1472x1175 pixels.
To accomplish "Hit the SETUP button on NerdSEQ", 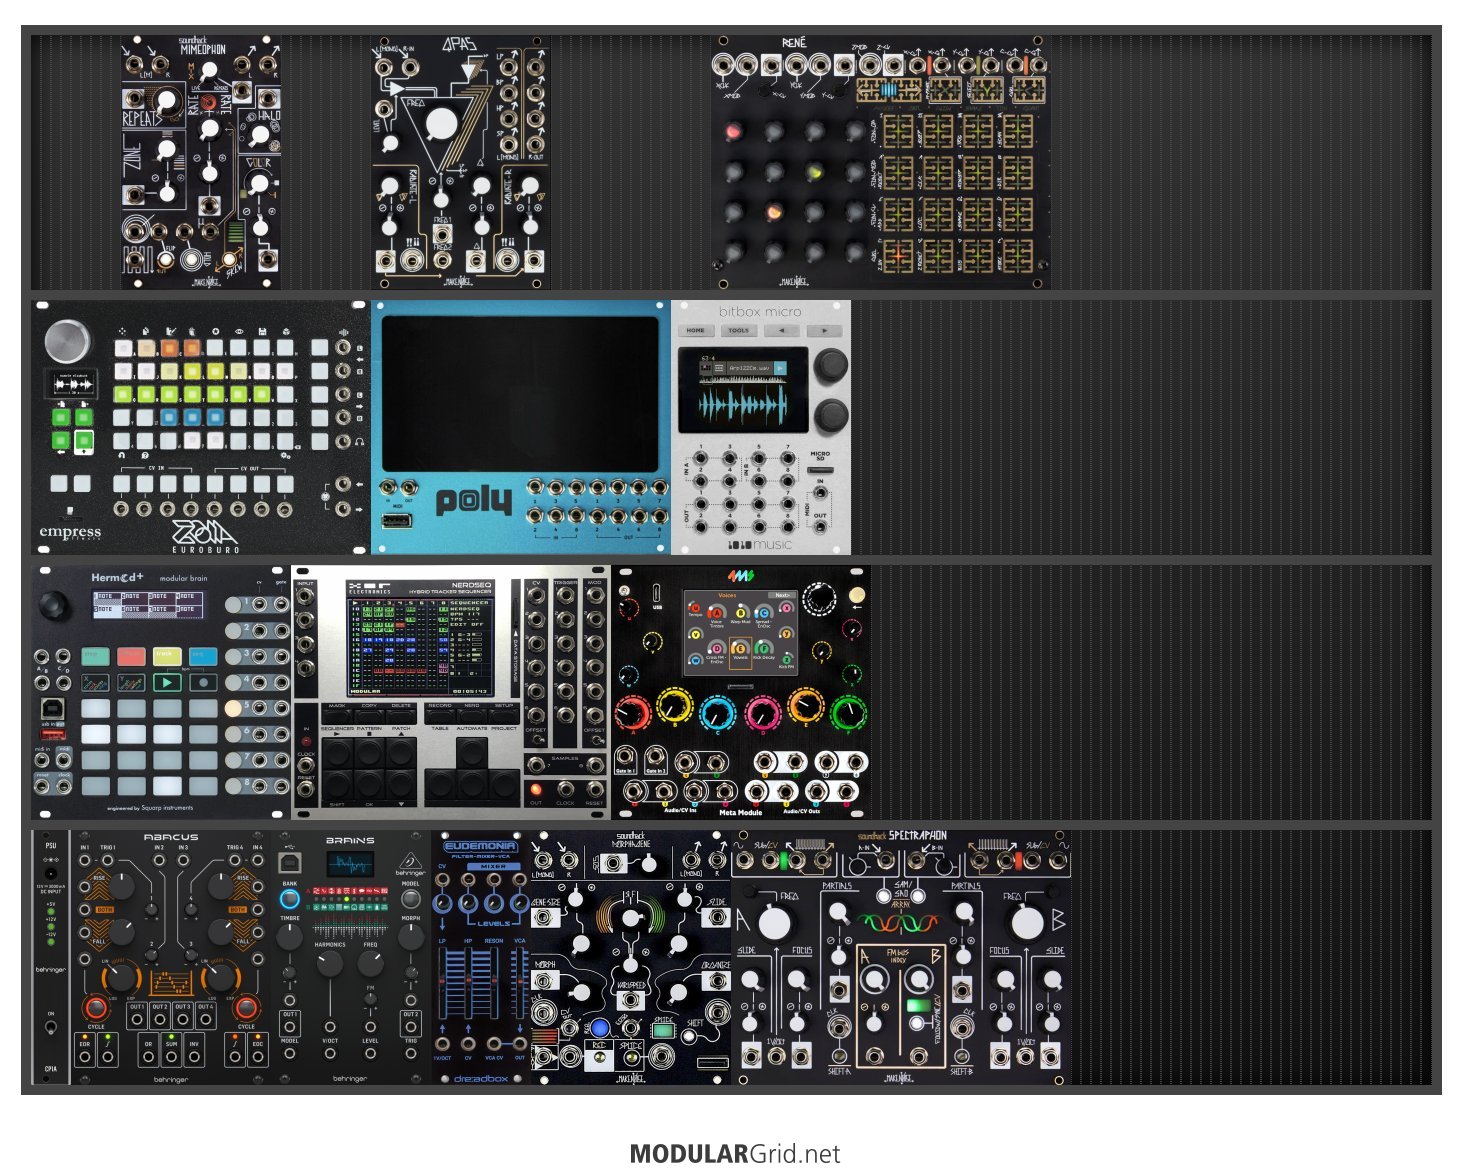I will [x=504, y=715].
